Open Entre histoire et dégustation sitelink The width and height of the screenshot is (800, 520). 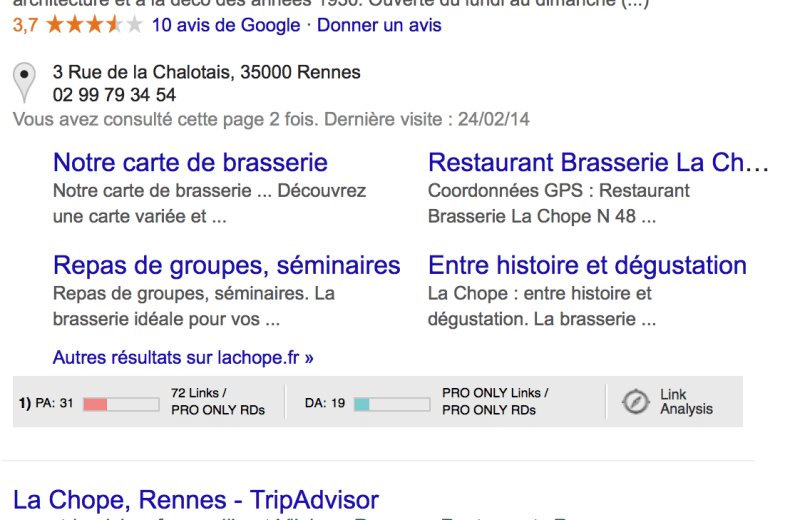(587, 265)
